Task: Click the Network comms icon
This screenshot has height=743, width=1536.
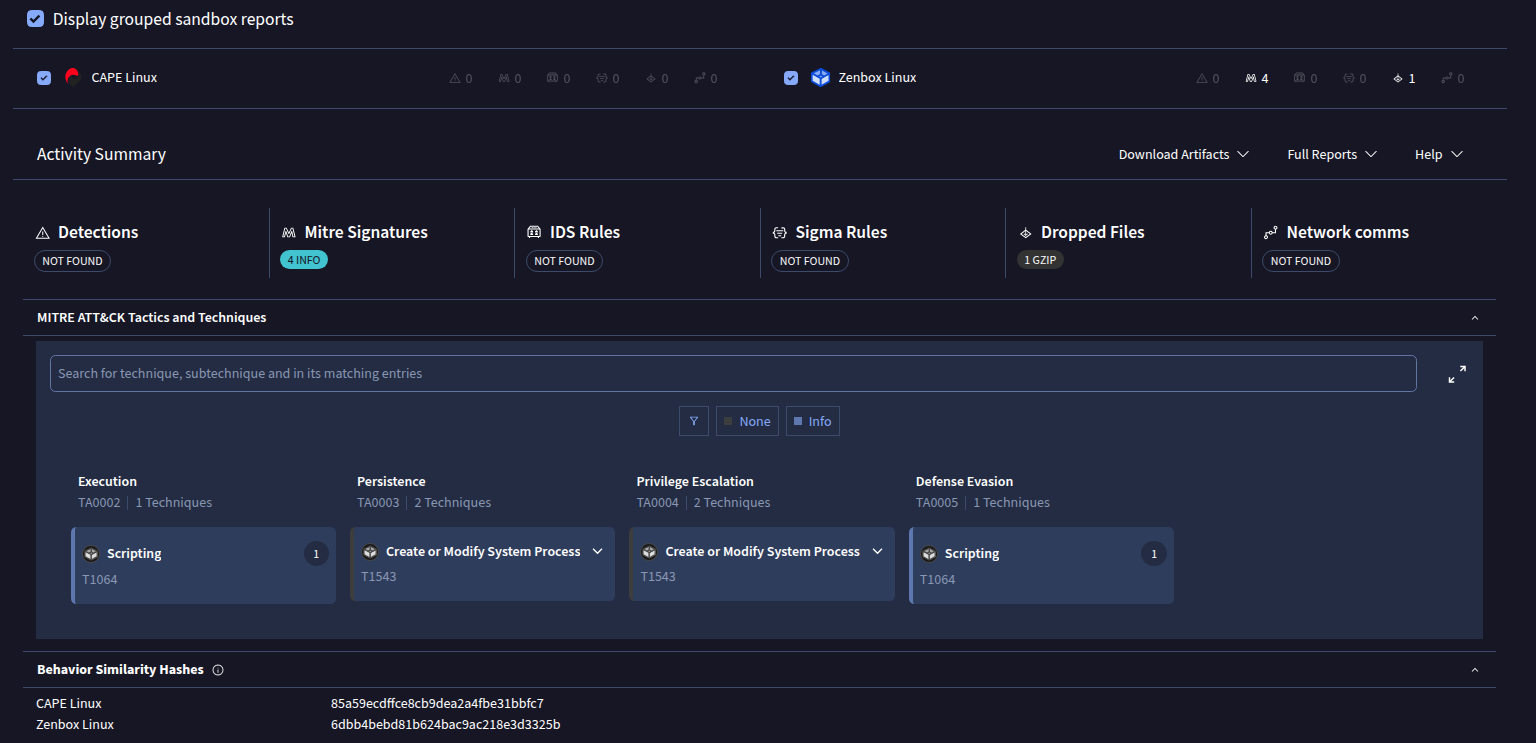Action: [1274, 231]
